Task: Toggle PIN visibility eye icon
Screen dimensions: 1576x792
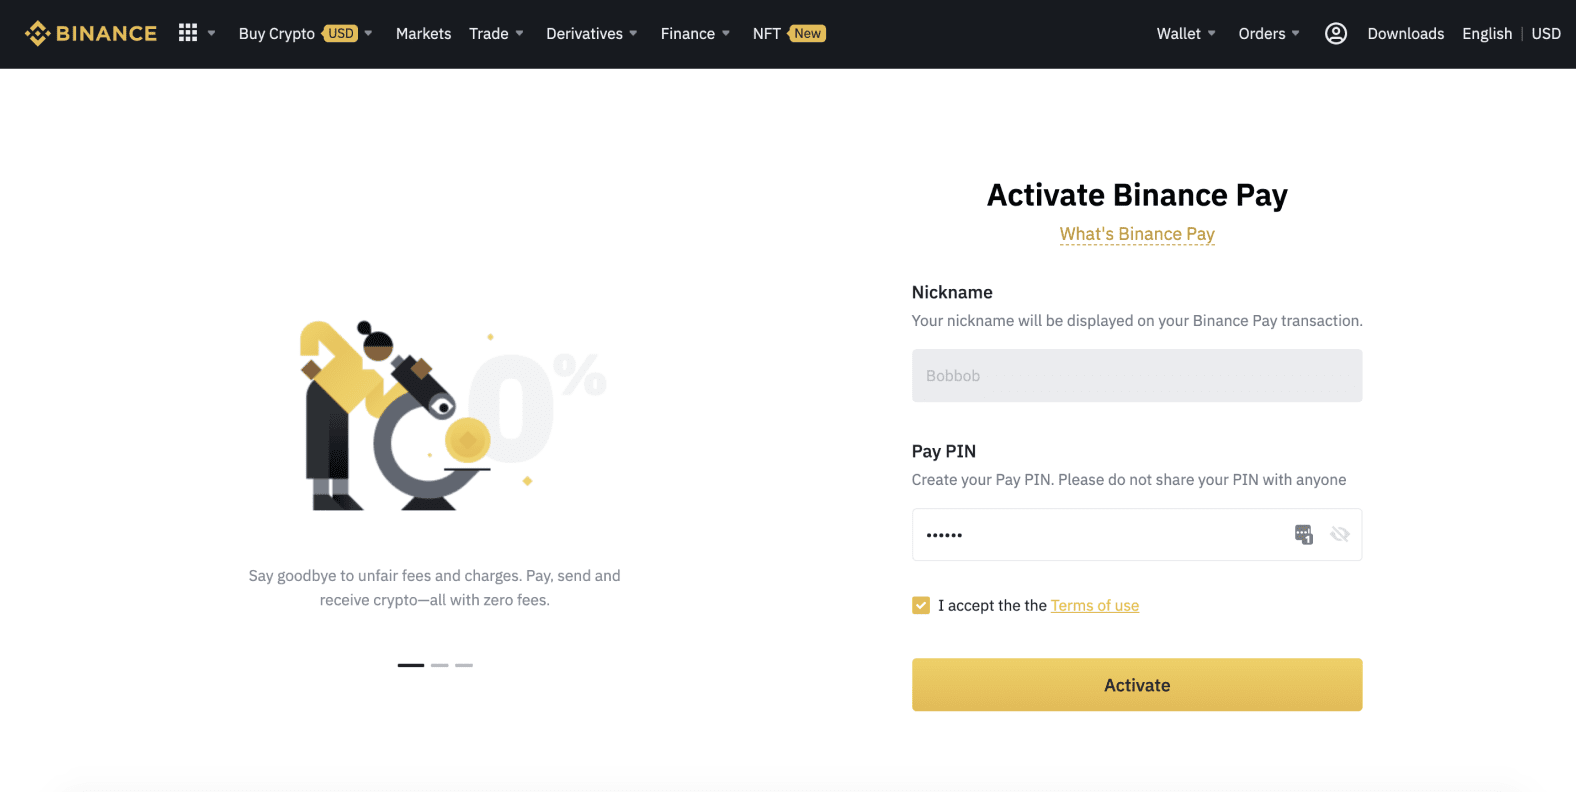Action: tap(1340, 535)
